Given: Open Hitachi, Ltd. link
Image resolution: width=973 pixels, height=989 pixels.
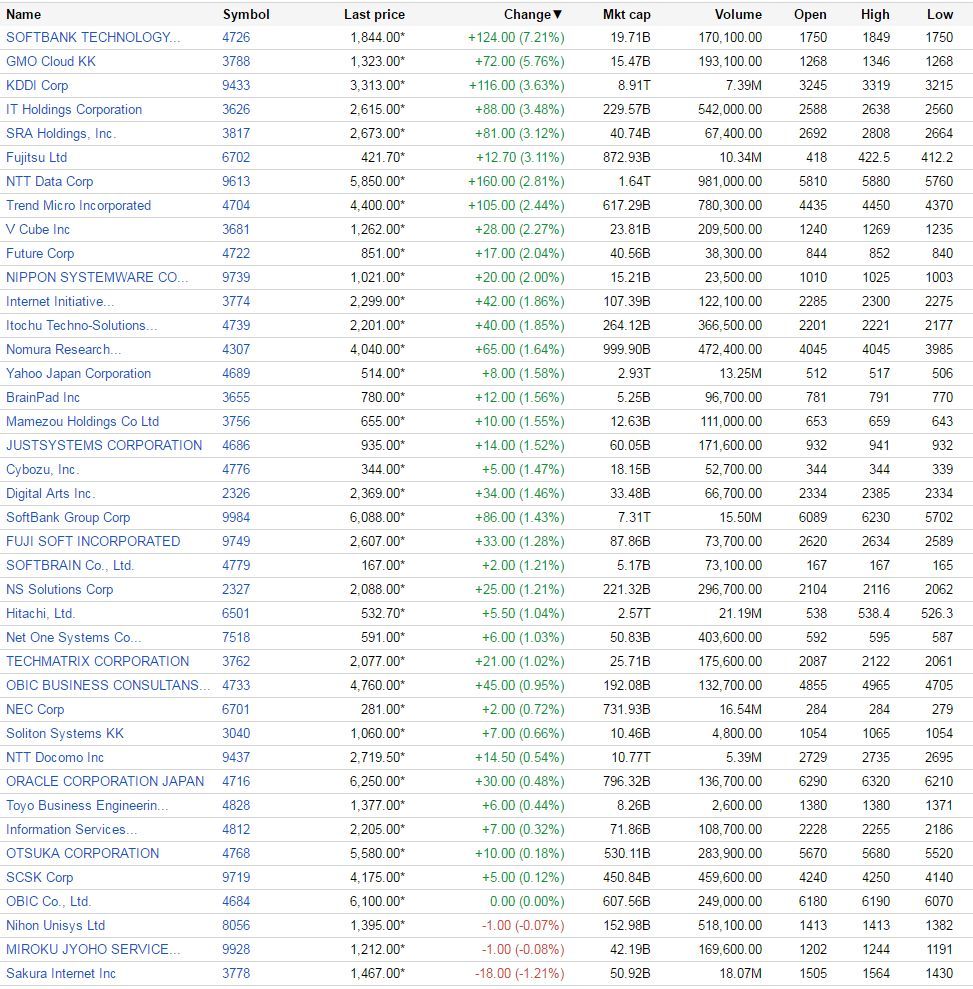Looking at the screenshot, I should coord(41,612).
